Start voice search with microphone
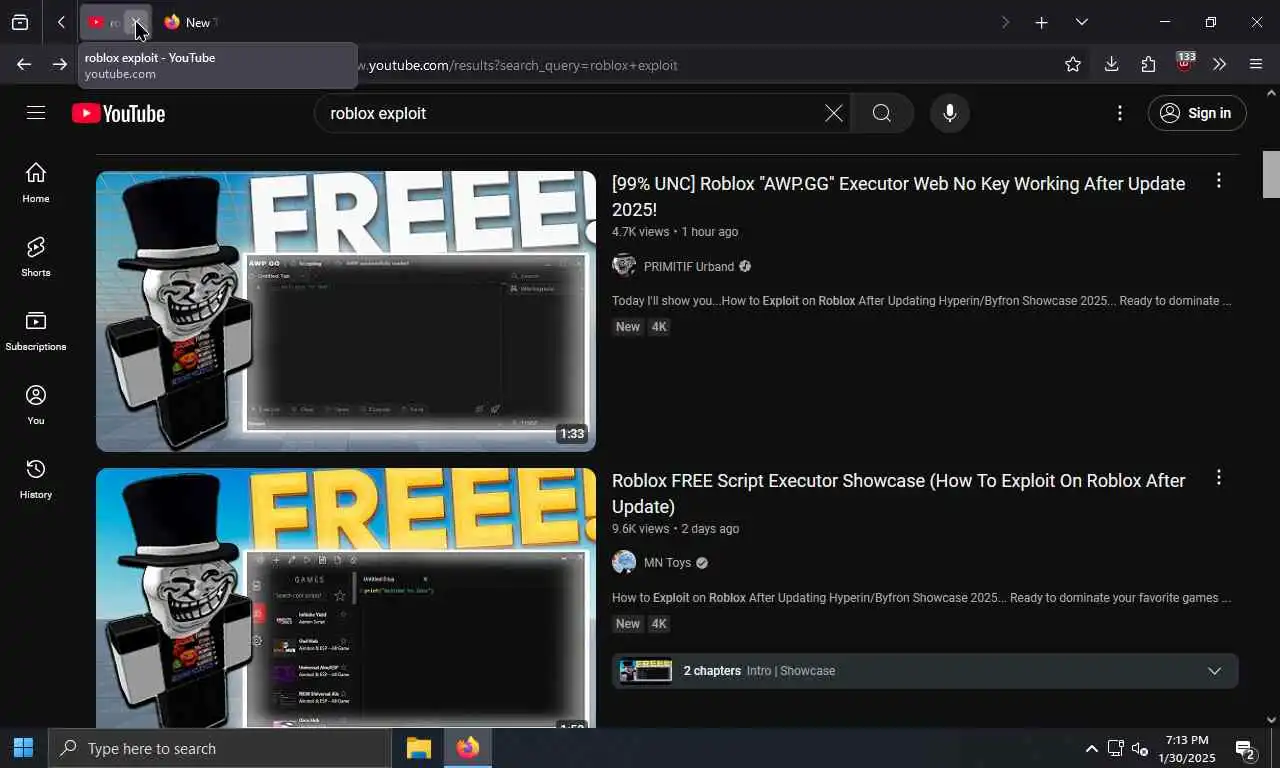This screenshot has height=768, width=1280. coord(950,113)
